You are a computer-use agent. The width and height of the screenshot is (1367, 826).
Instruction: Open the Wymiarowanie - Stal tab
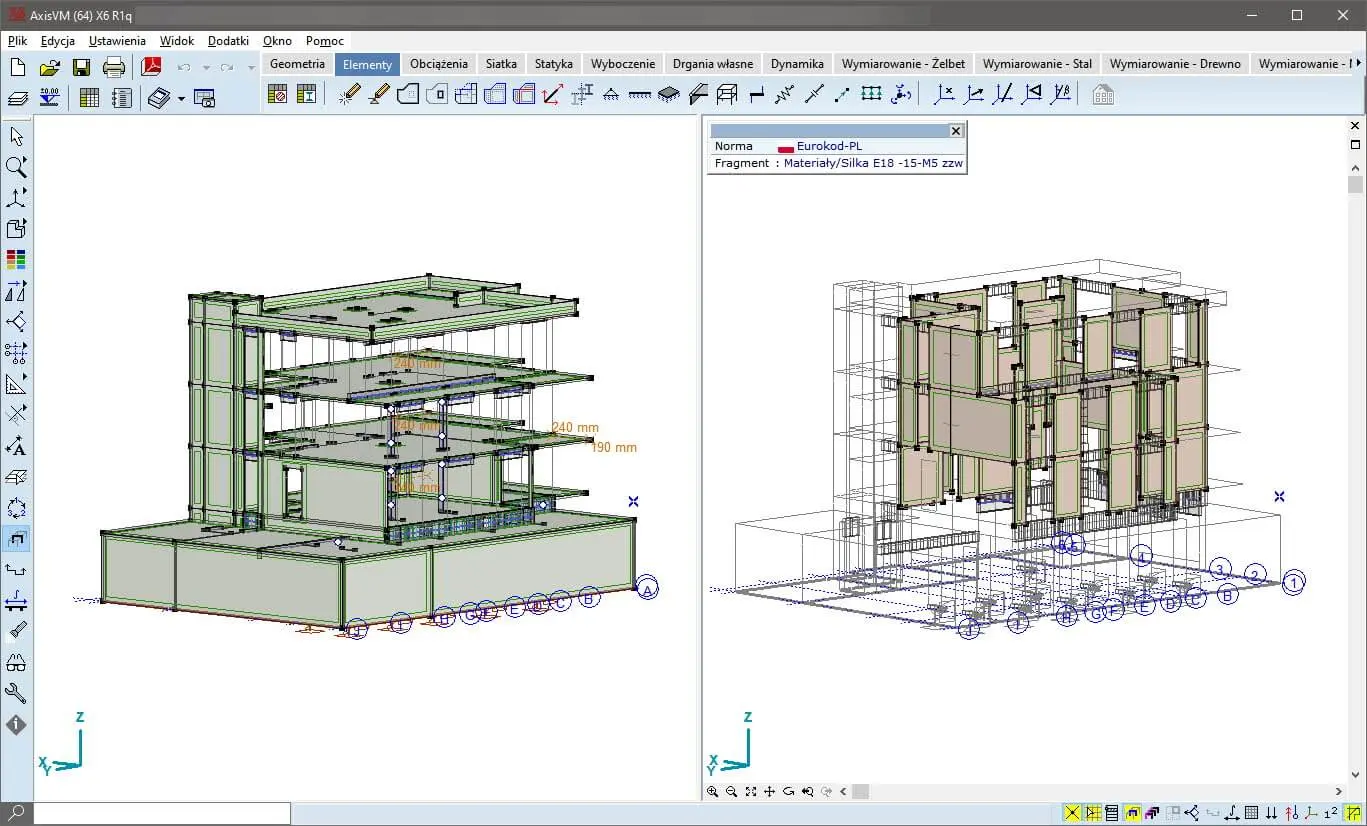pyautogui.click(x=1037, y=64)
